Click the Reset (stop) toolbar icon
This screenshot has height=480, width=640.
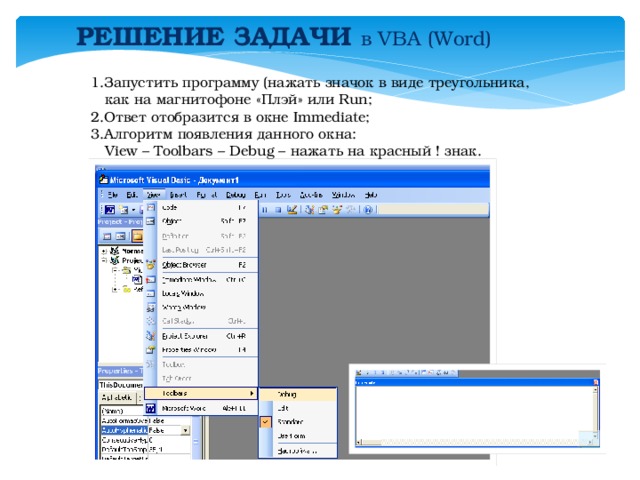pyautogui.click(x=278, y=210)
